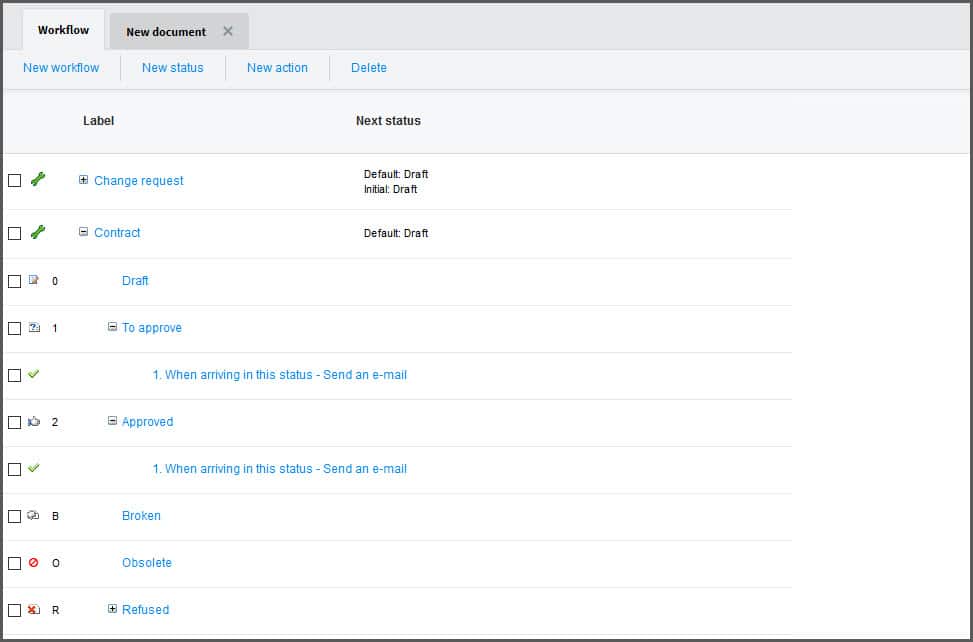This screenshot has height=642, width=973.
Task: Select the checkbox next to Draft status
Action: (14, 282)
